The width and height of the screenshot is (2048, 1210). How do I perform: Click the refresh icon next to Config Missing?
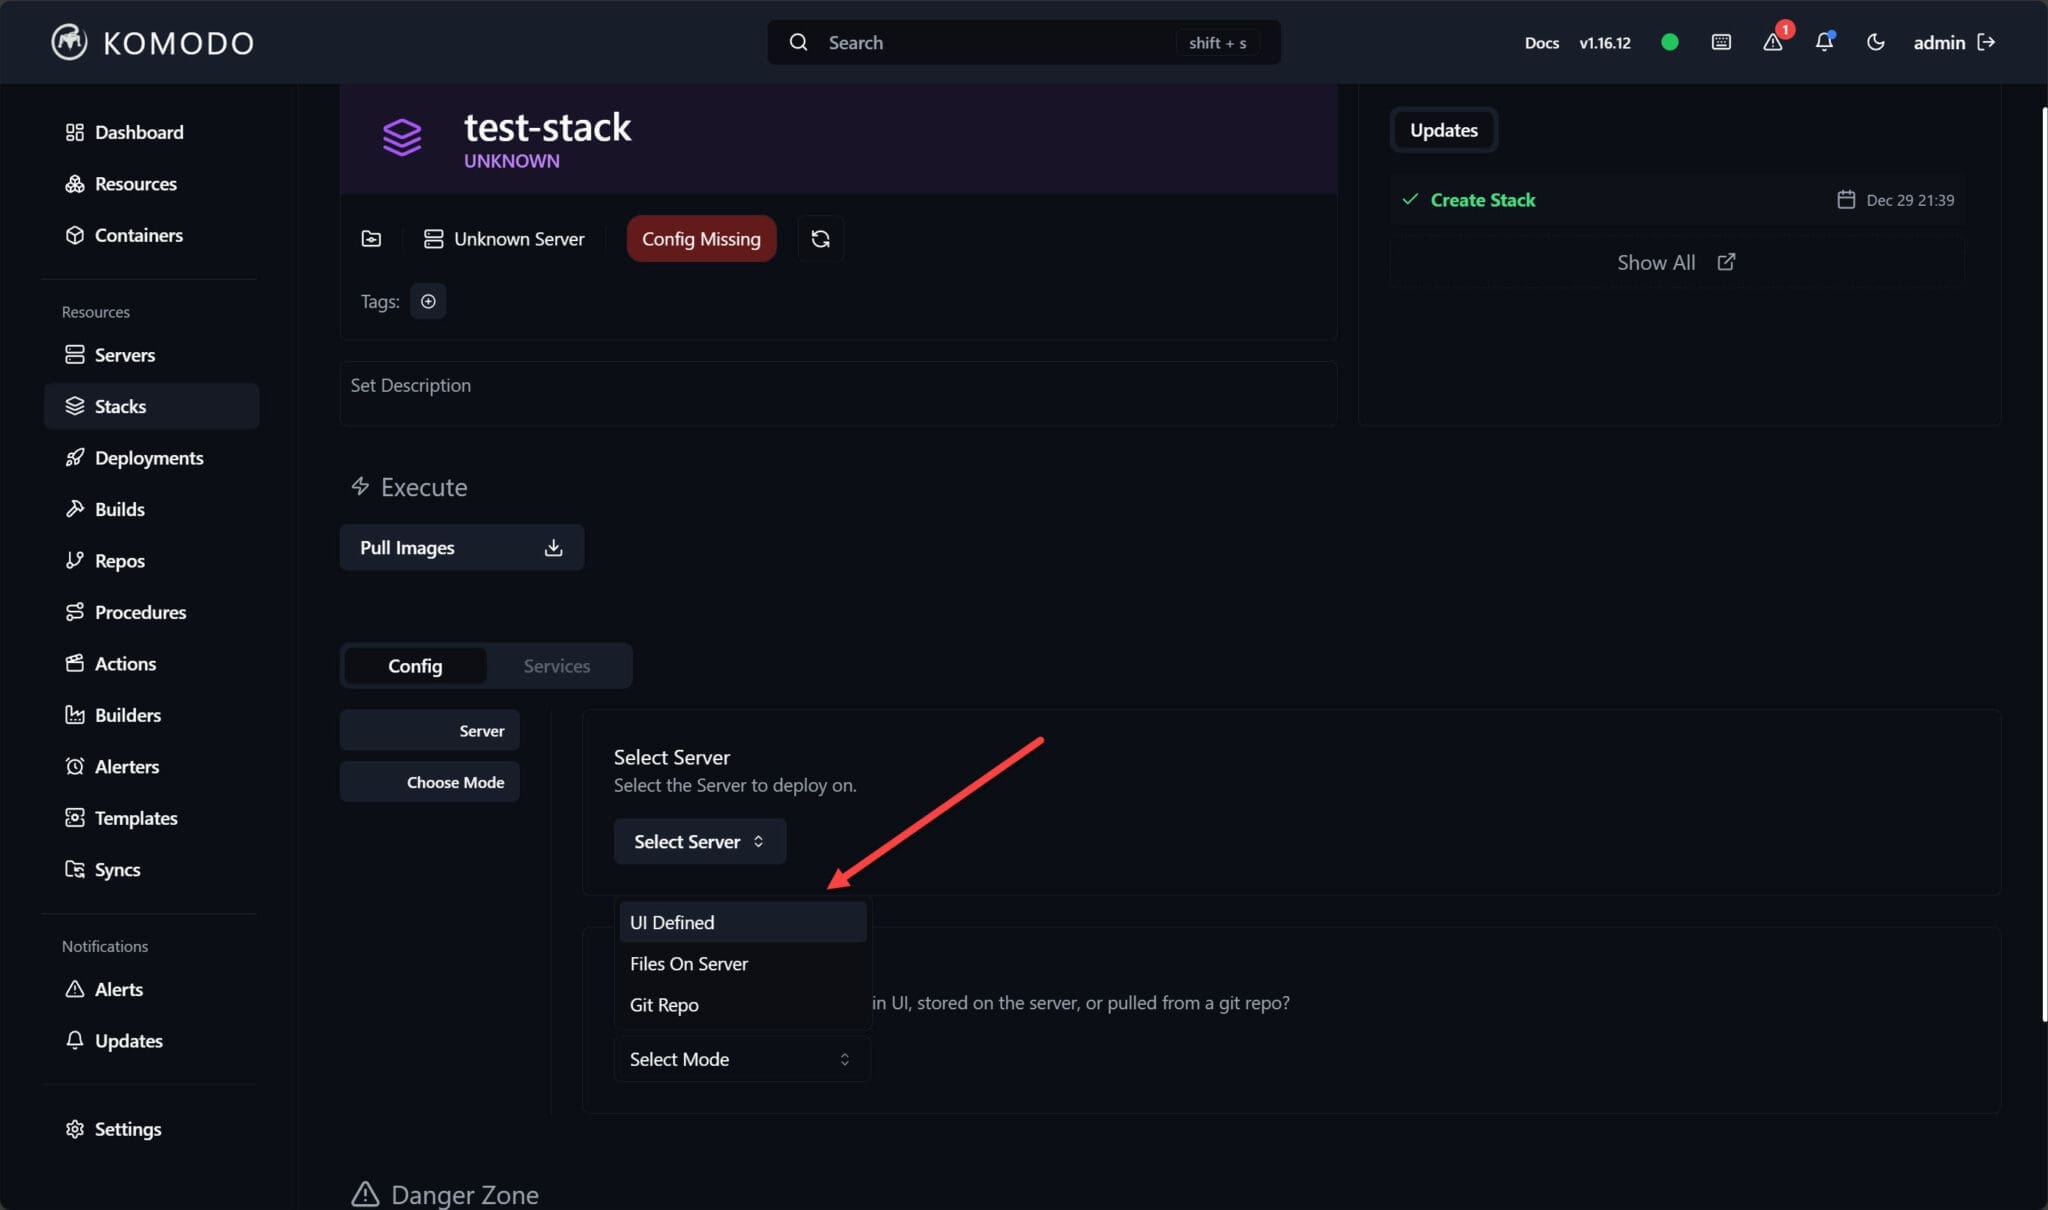(x=819, y=238)
